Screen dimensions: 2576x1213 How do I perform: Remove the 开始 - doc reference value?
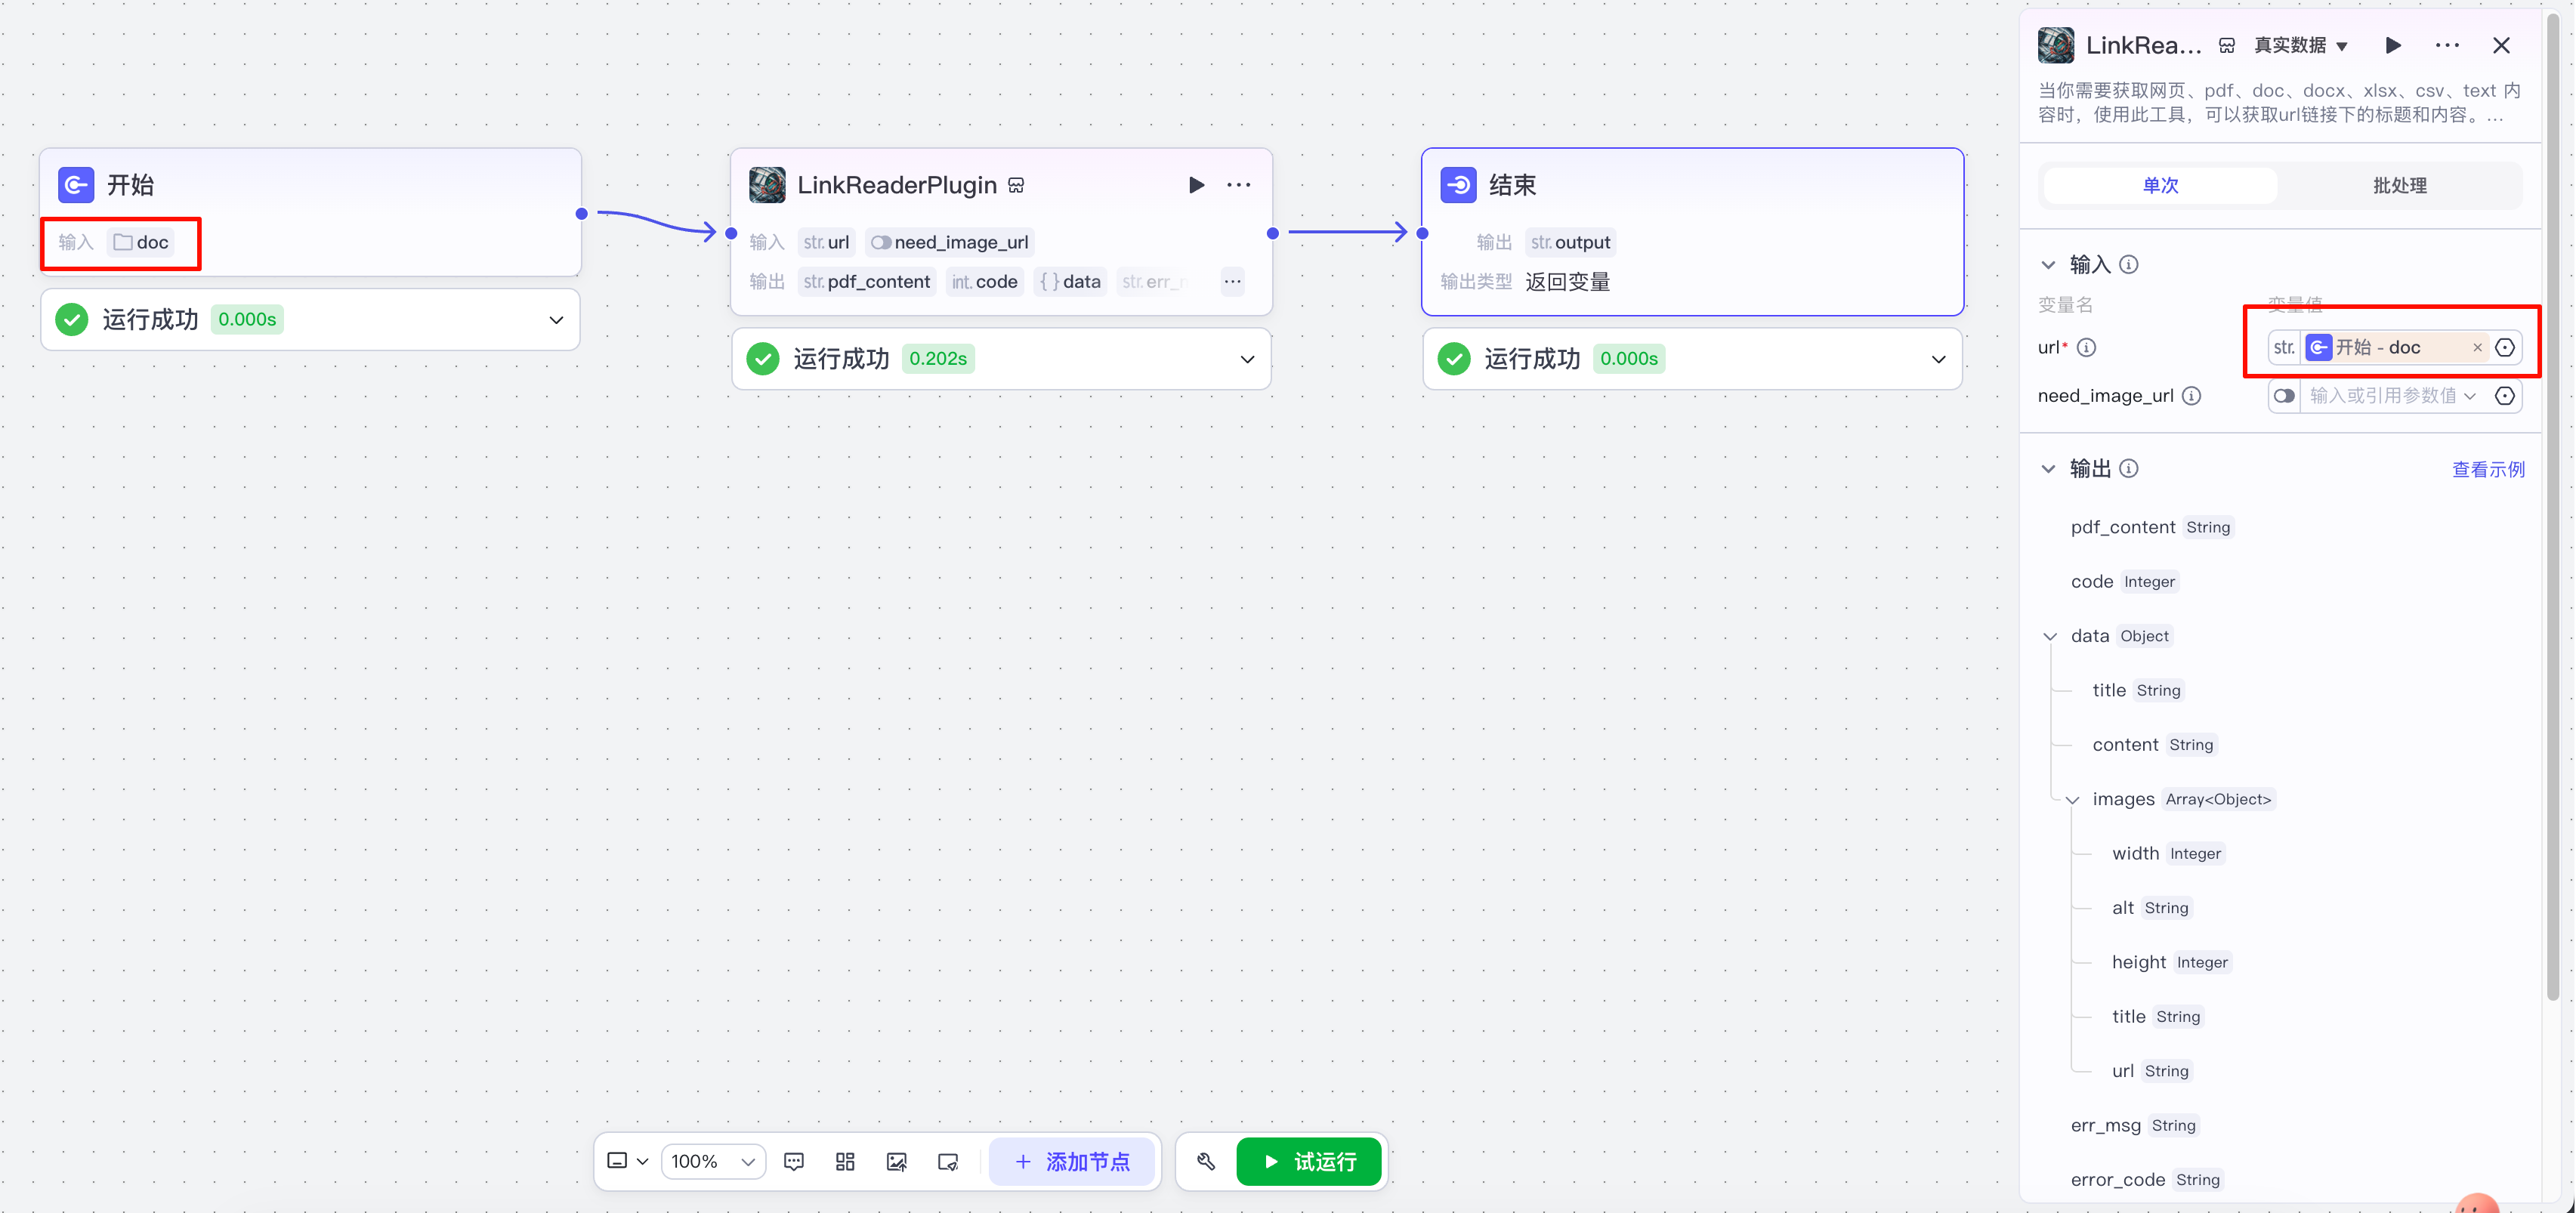[2477, 348]
